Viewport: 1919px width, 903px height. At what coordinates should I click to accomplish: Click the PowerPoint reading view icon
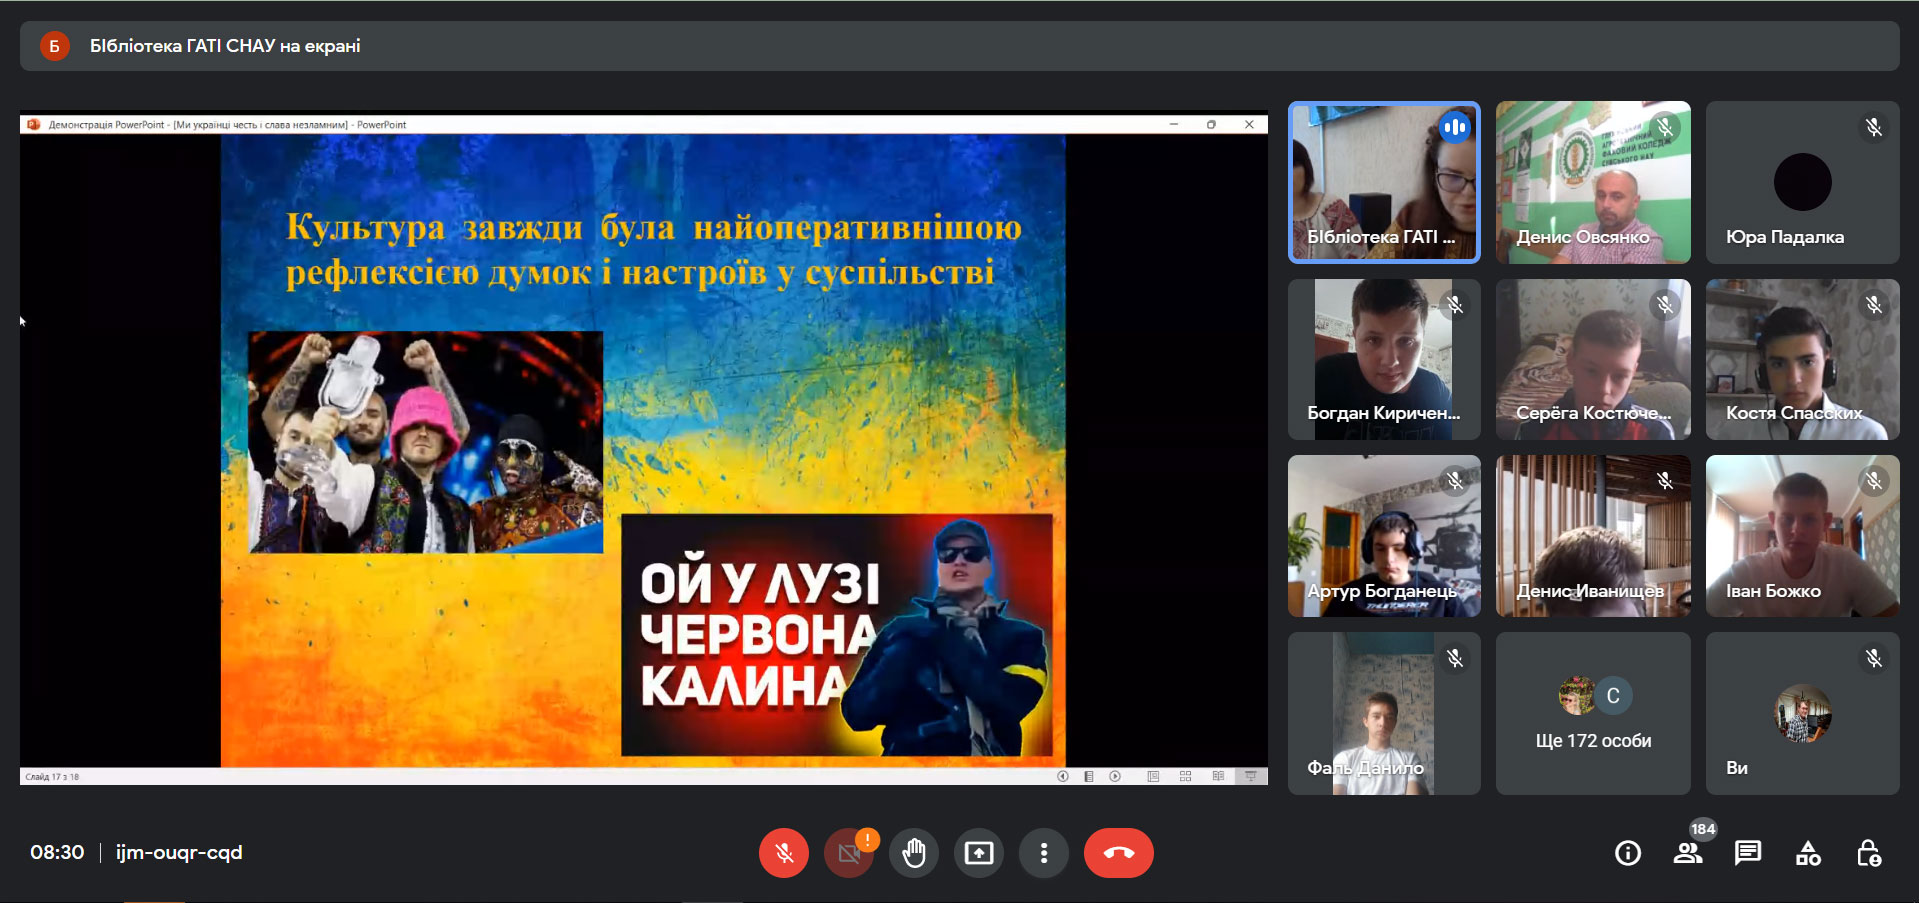click(1218, 776)
